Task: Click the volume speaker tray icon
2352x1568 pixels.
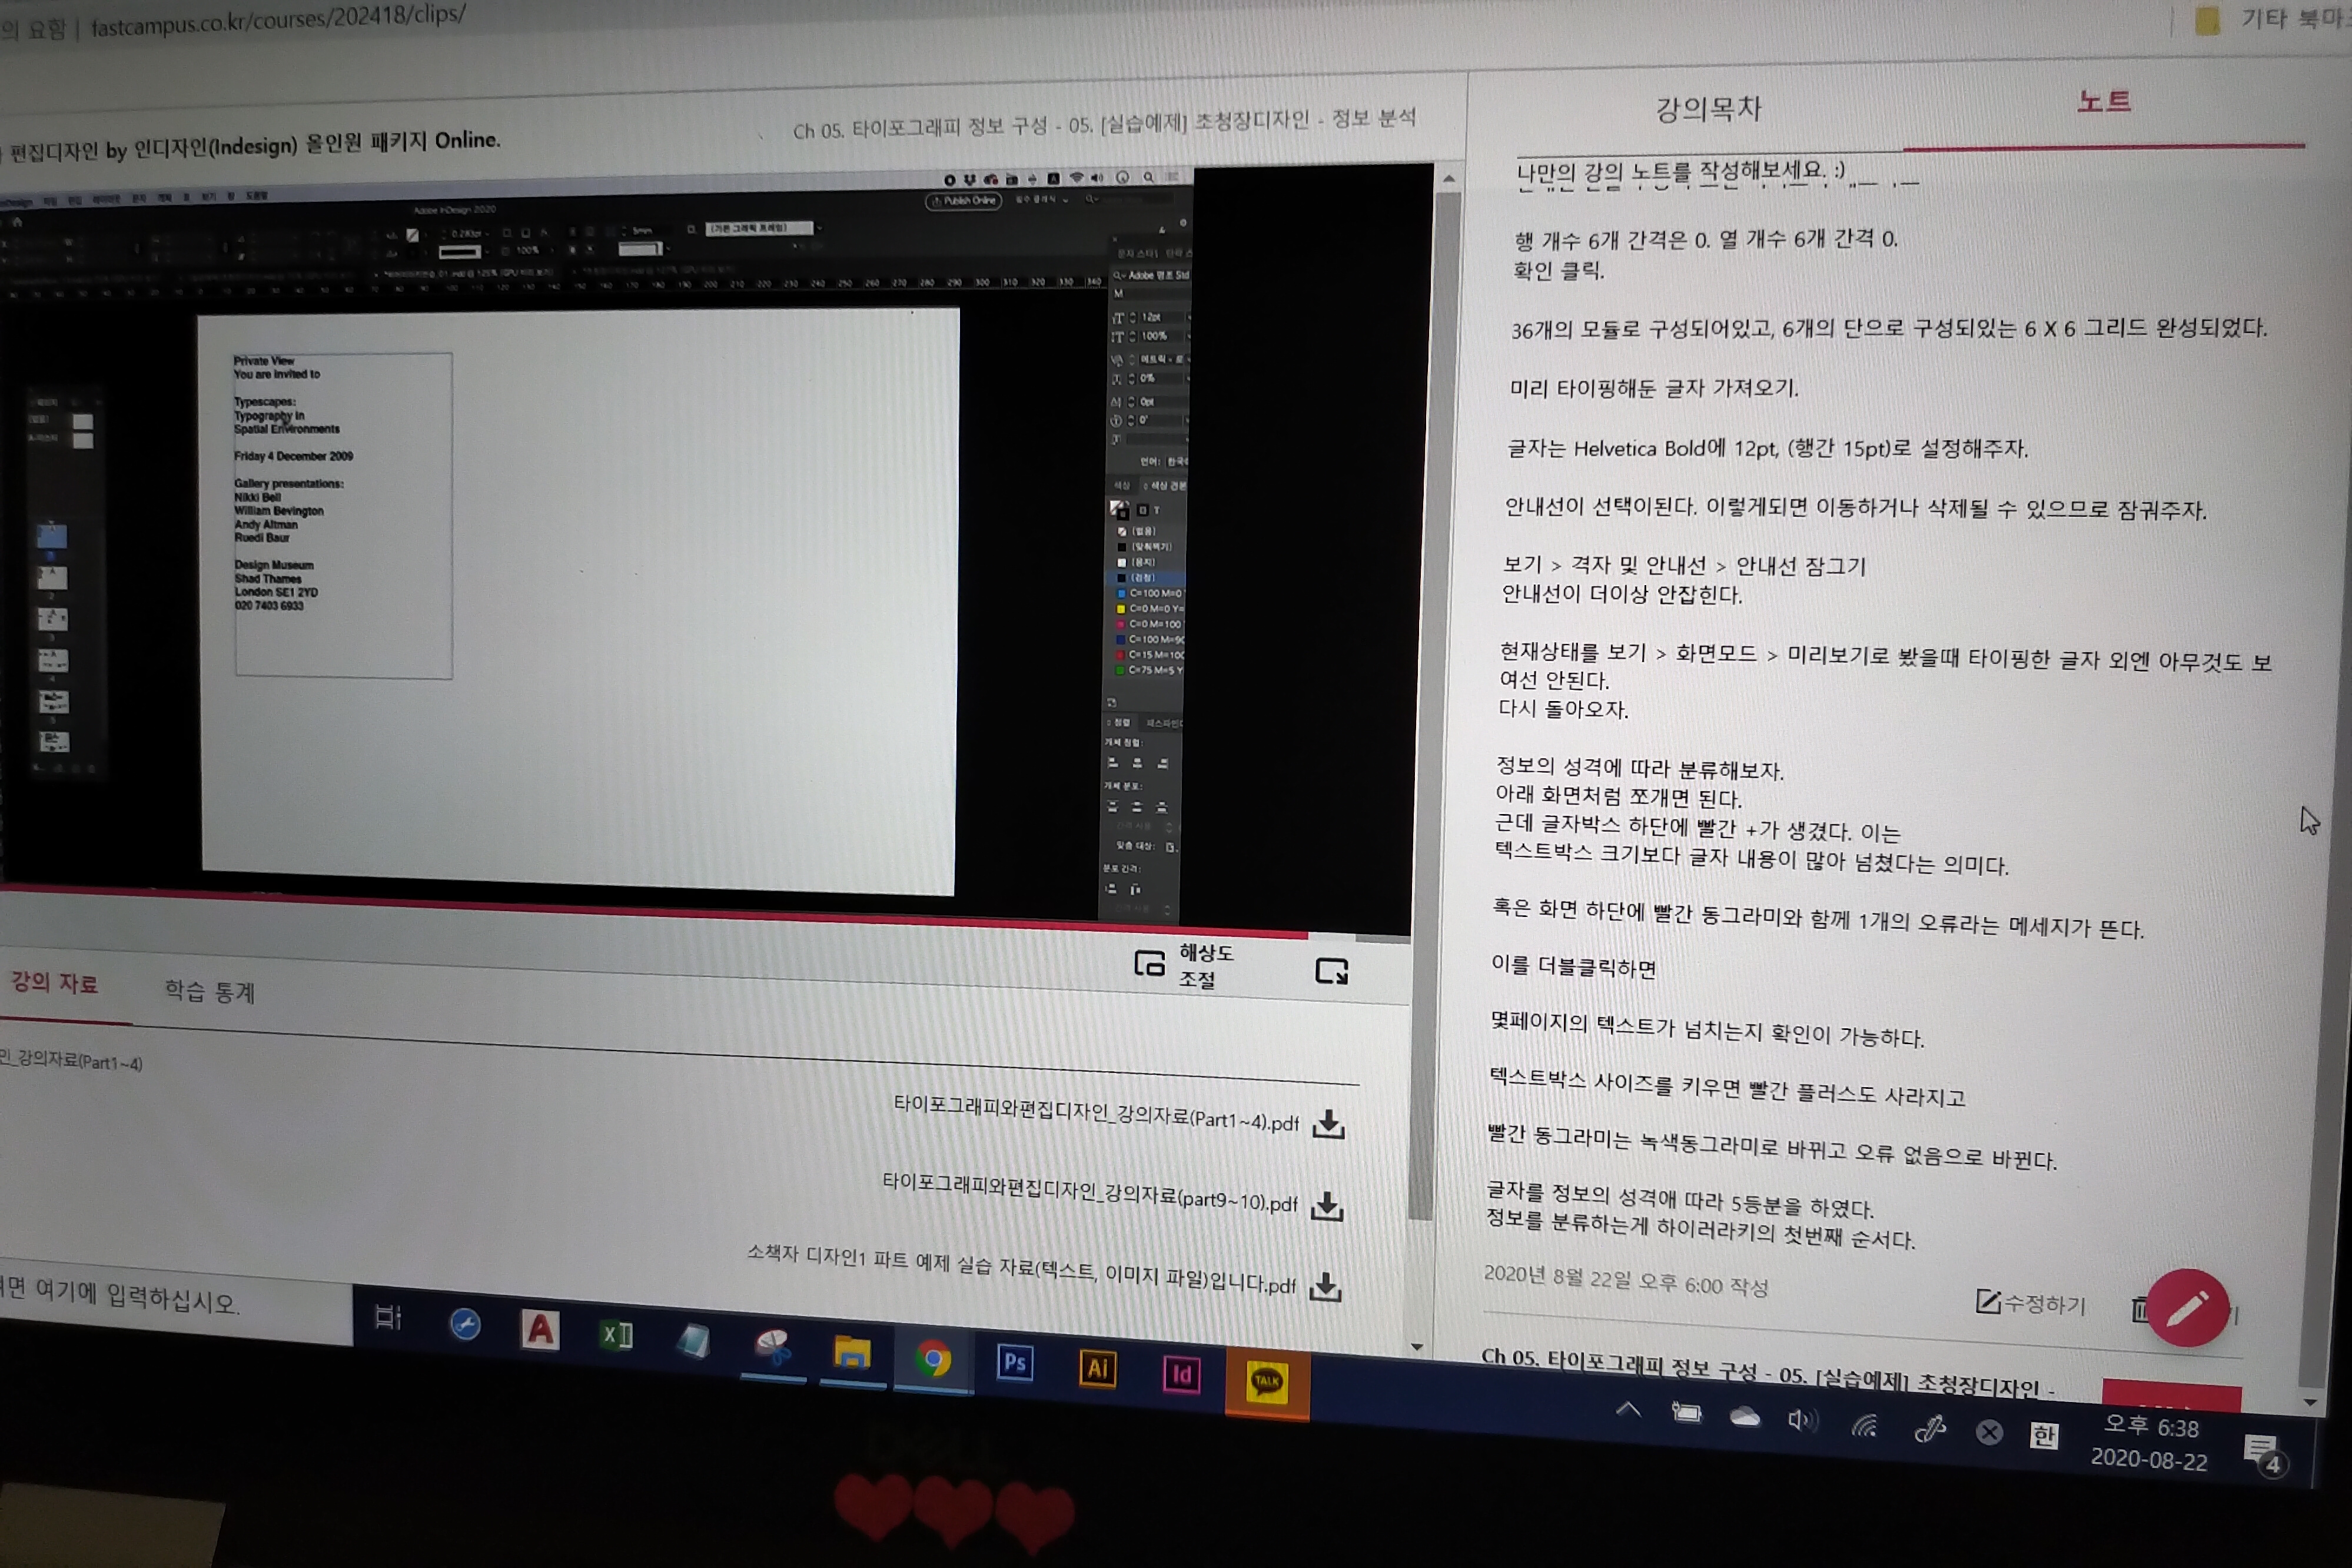Action: (x=1803, y=1420)
